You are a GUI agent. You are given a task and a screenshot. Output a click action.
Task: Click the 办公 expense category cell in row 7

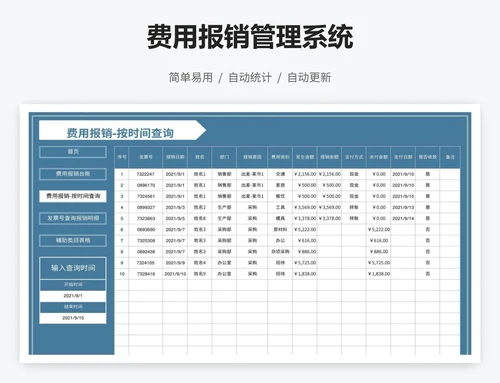pyautogui.click(x=280, y=241)
